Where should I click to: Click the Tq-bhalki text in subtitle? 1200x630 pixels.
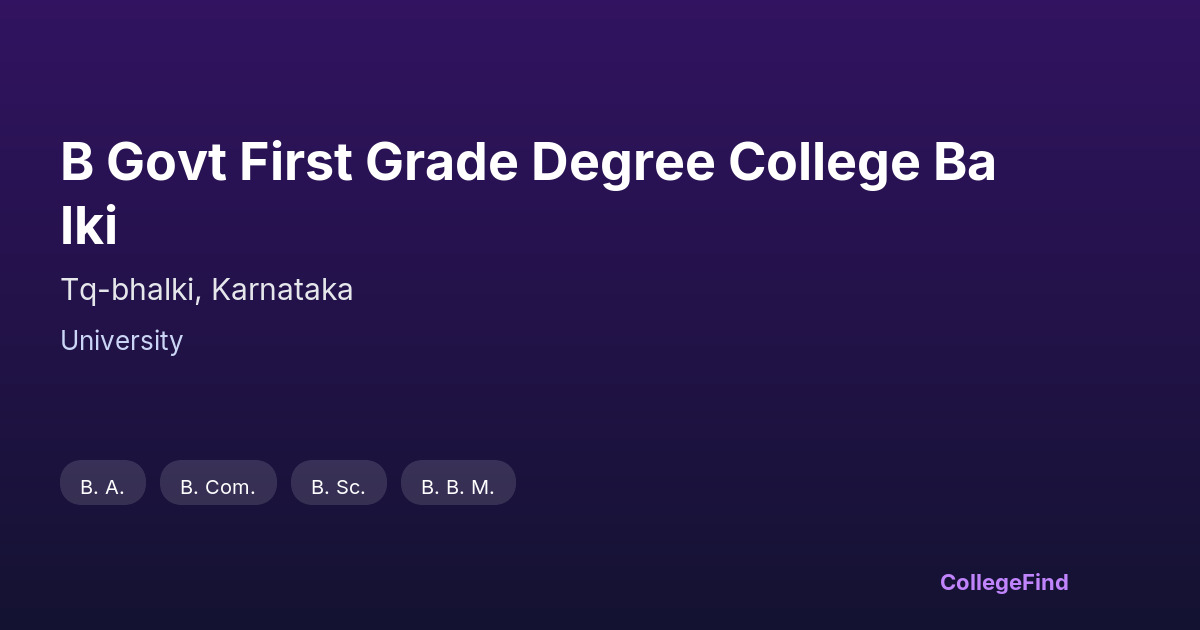130,290
